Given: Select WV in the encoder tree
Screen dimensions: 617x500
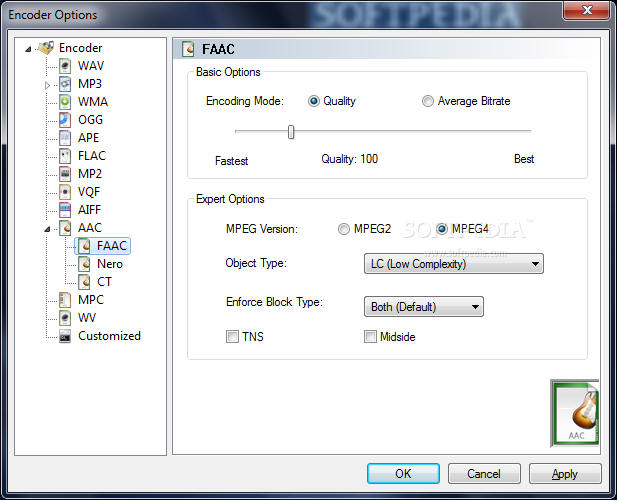Looking at the screenshot, I should pyautogui.click(x=87, y=318).
